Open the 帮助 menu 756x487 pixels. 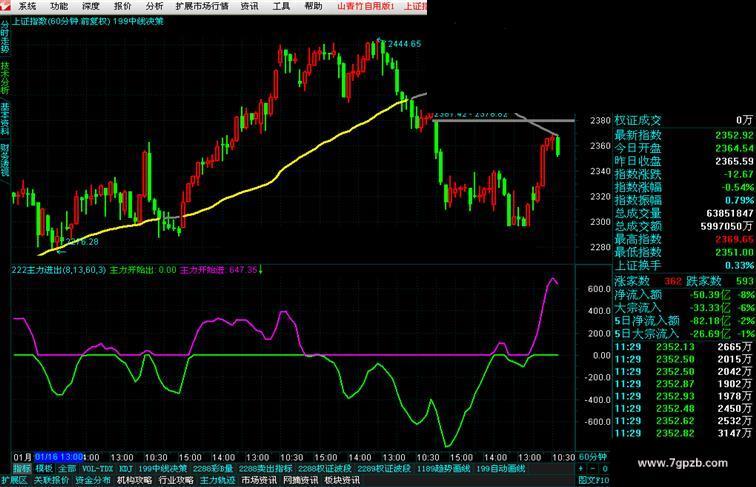[313, 6]
